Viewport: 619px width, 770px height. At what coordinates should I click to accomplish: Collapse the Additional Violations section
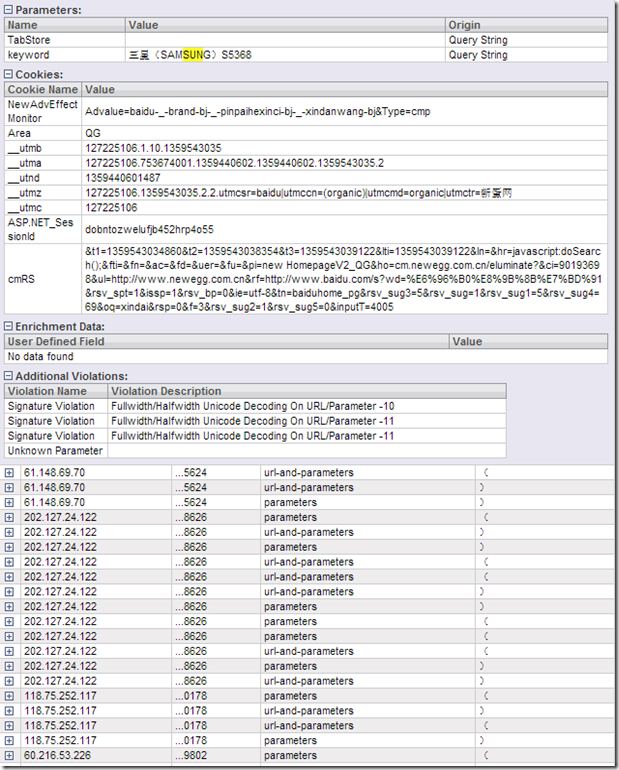pos(9,375)
